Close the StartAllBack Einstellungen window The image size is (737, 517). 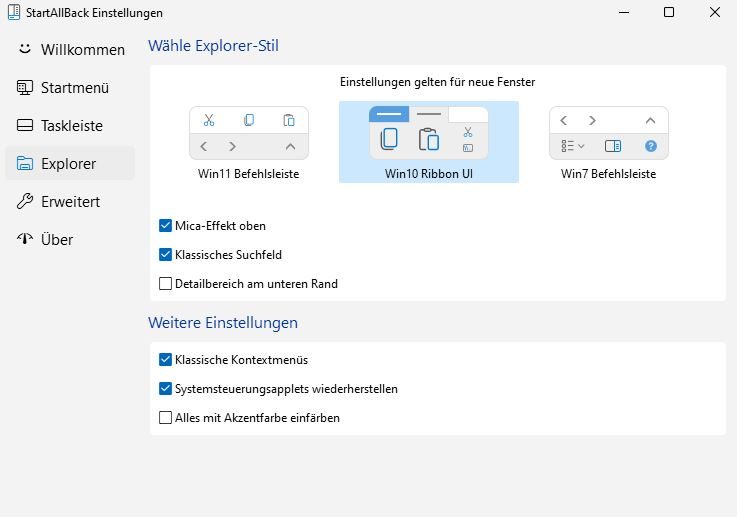pos(714,12)
